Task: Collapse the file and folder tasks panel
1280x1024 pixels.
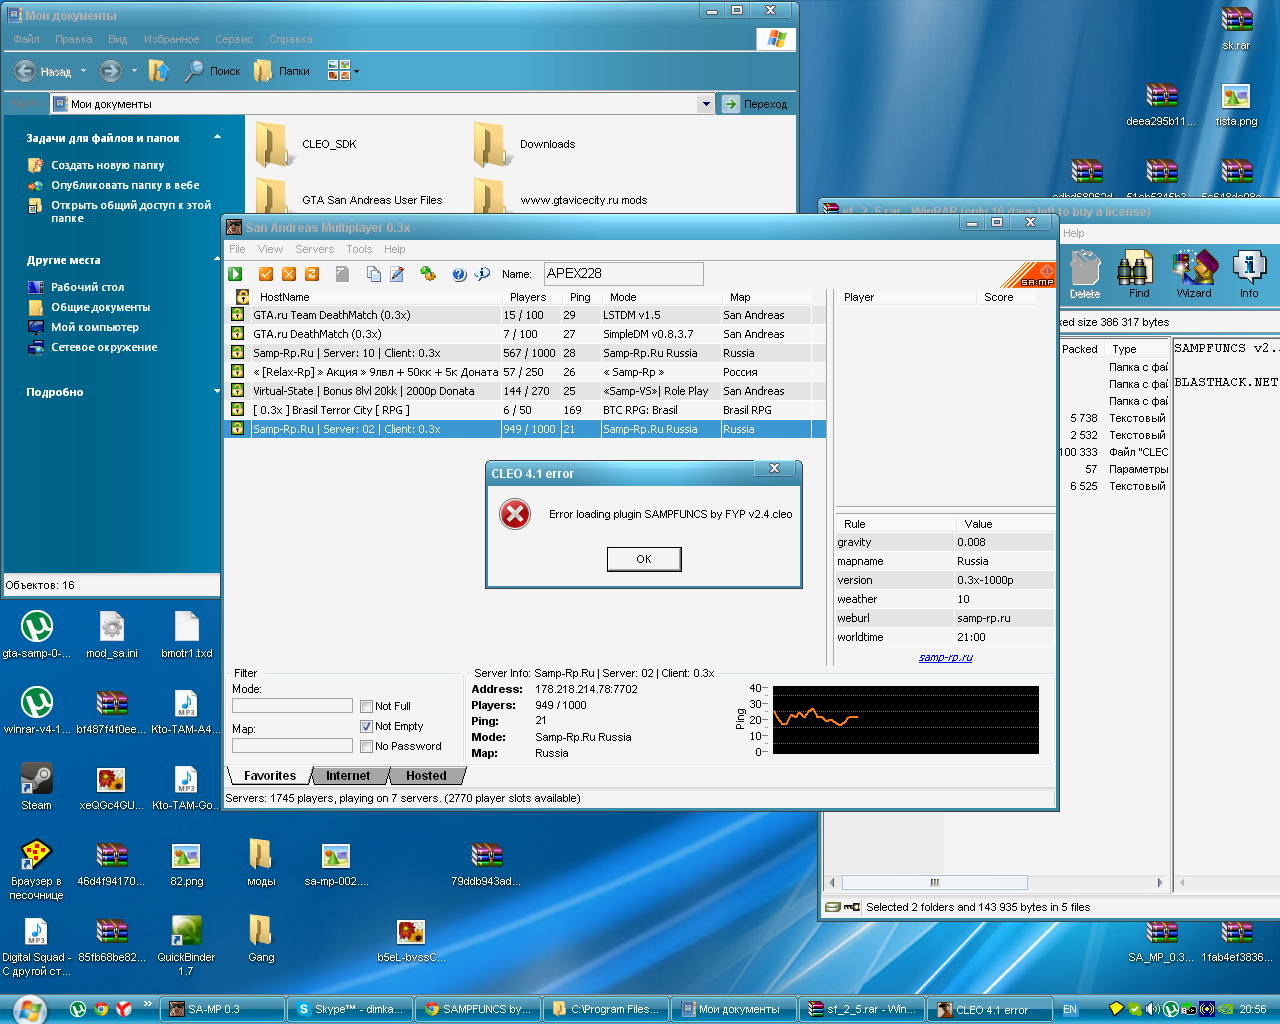Action: [217, 138]
